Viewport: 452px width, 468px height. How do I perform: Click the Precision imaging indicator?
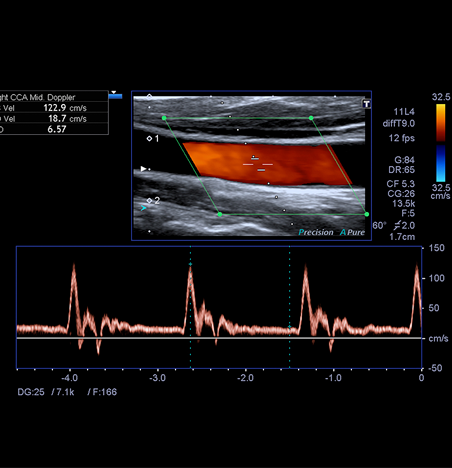316,232
